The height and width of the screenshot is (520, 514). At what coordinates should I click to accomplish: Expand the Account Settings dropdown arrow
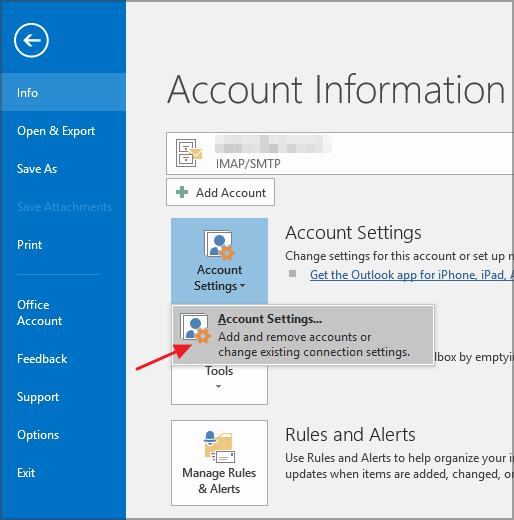(x=242, y=286)
